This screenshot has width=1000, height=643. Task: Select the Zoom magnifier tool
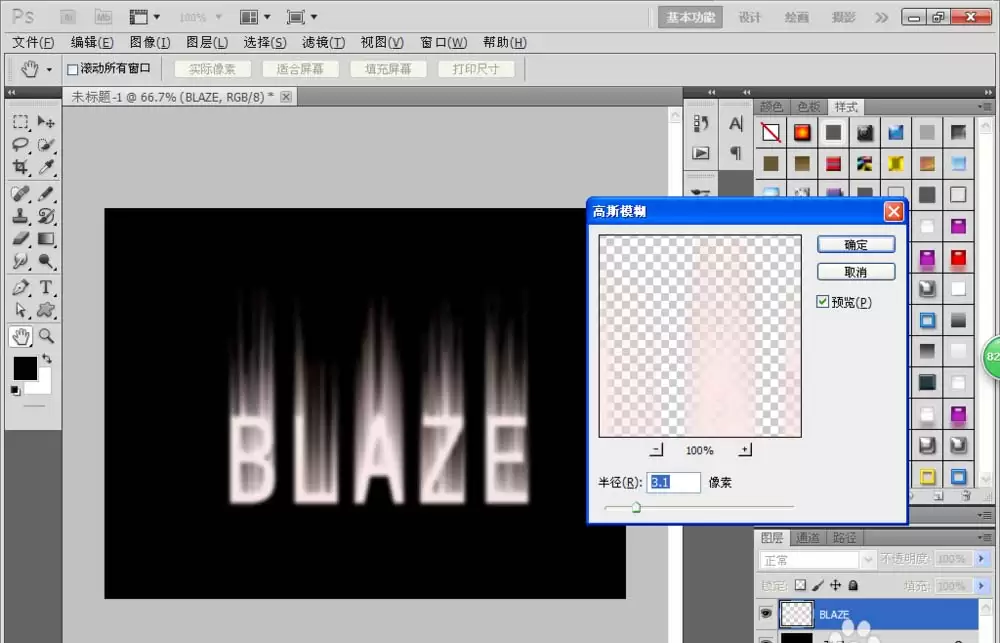(x=46, y=336)
